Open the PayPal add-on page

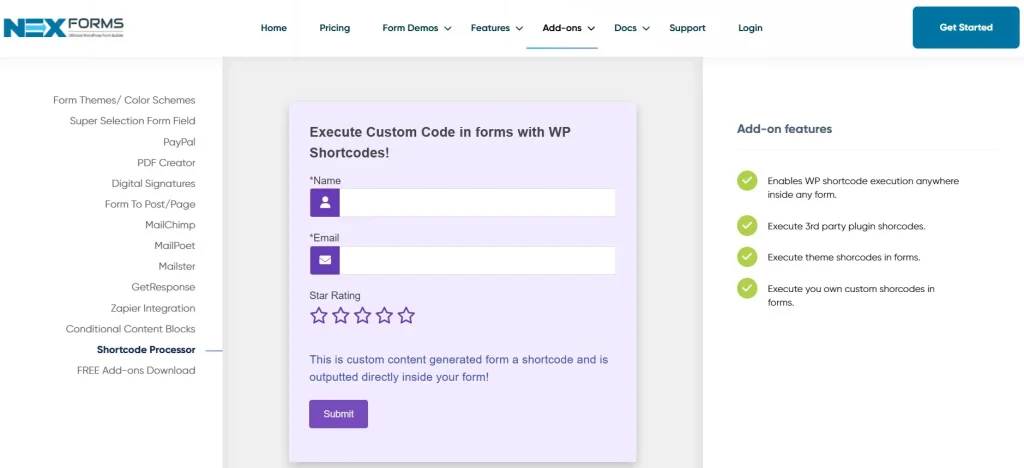coord(180,142)
